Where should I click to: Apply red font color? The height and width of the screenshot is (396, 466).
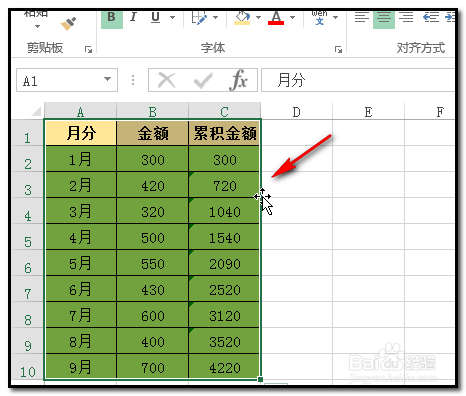click(x=276, y=18)
